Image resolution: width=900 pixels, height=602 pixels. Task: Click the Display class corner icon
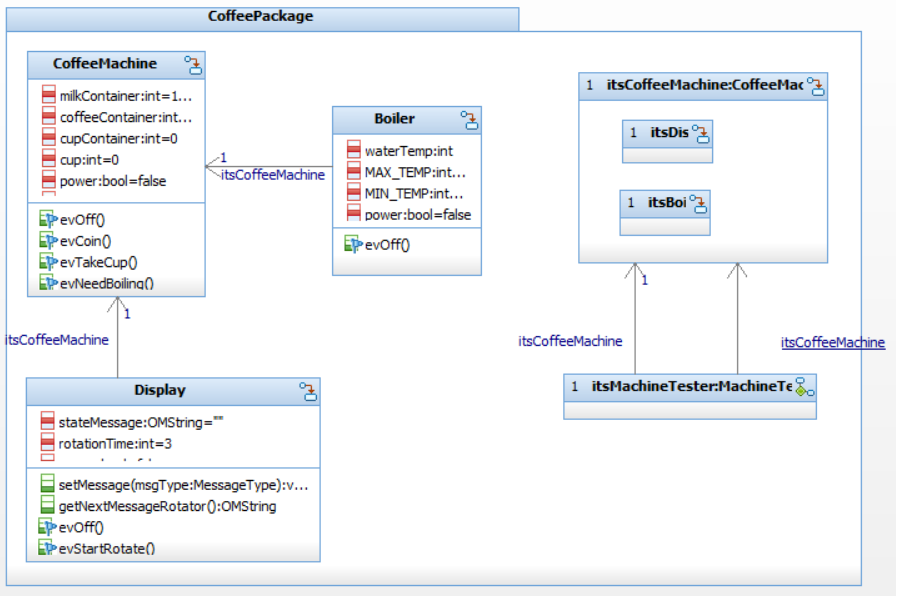point(309,392)
